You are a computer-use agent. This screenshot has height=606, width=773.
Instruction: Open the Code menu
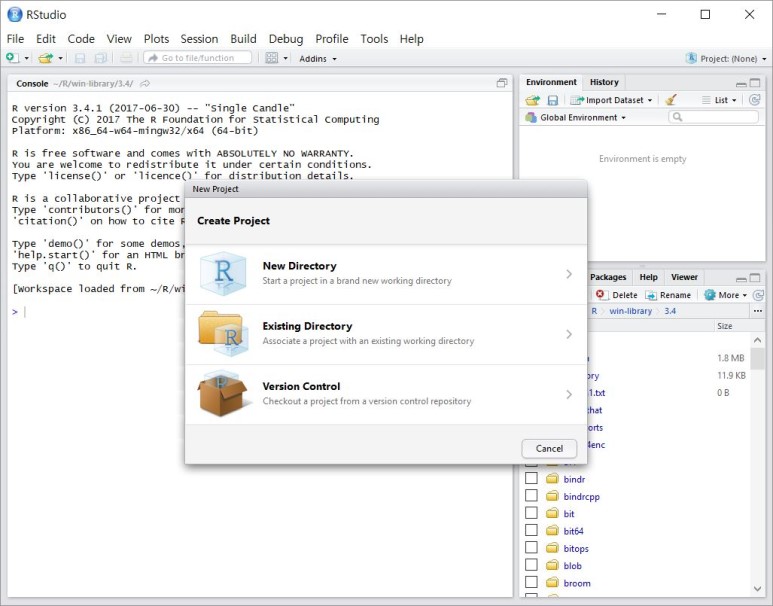click(x=81, y=39)
